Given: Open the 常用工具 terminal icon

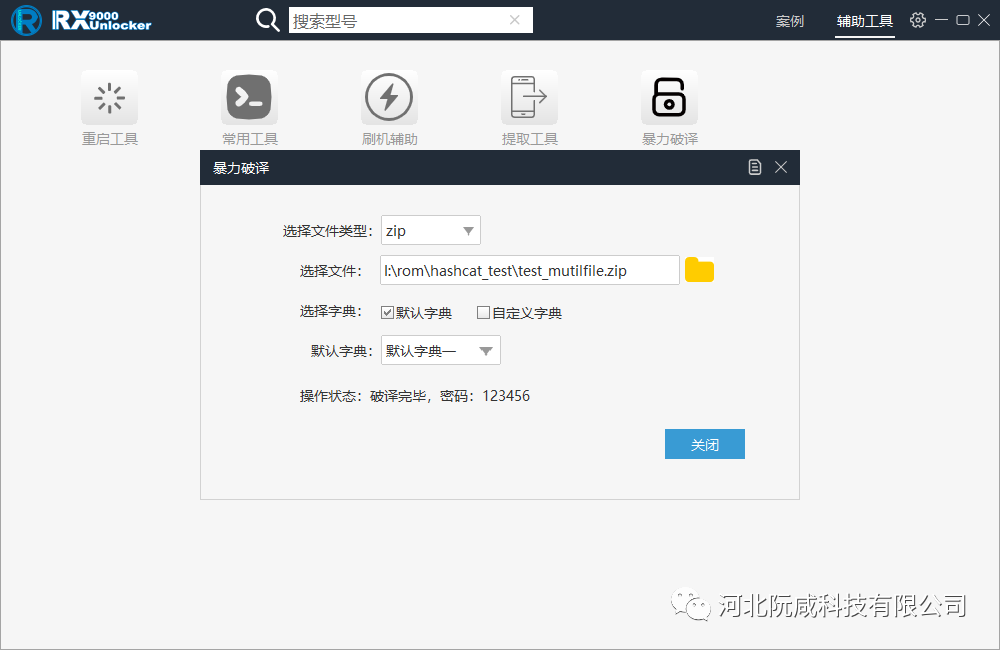Looking at the screenshot, I should (249, 98).
